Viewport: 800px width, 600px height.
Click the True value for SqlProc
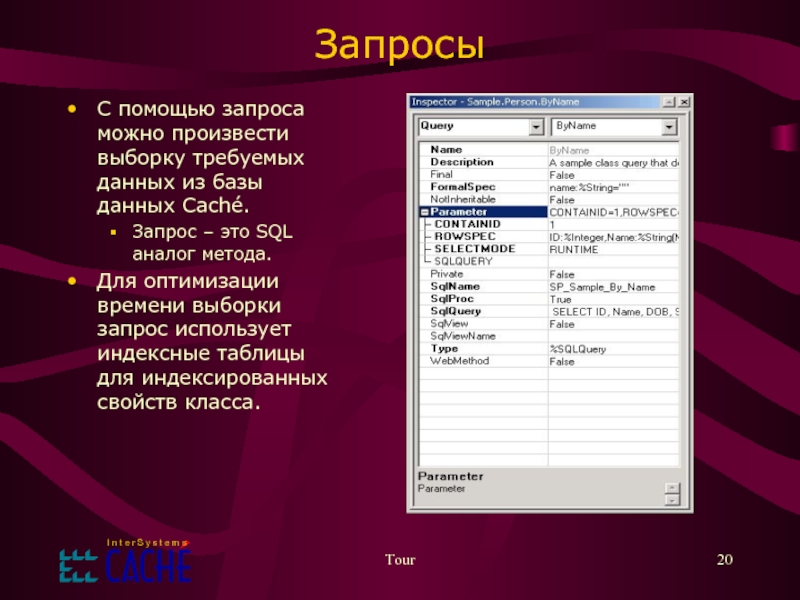(614, 299)
